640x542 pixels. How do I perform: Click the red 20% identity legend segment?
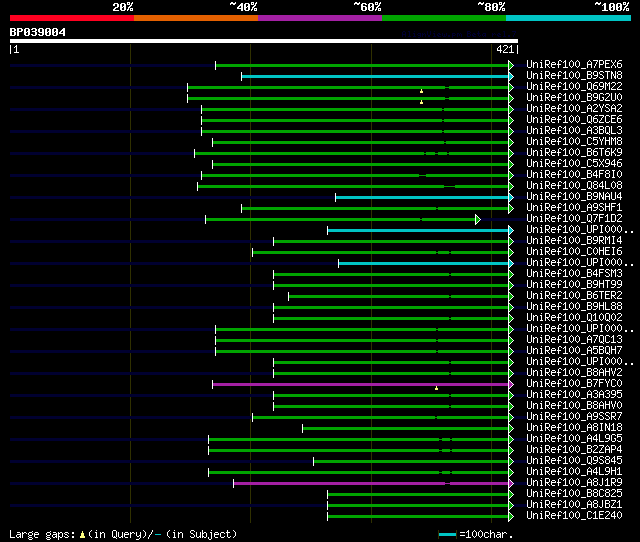(72, 18)
